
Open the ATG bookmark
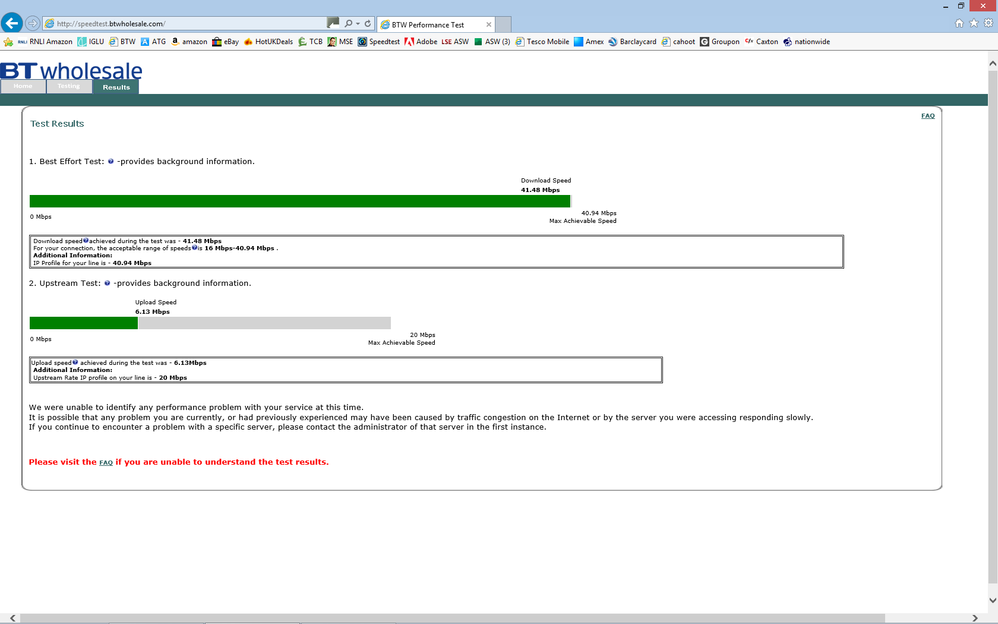(153, 42)
